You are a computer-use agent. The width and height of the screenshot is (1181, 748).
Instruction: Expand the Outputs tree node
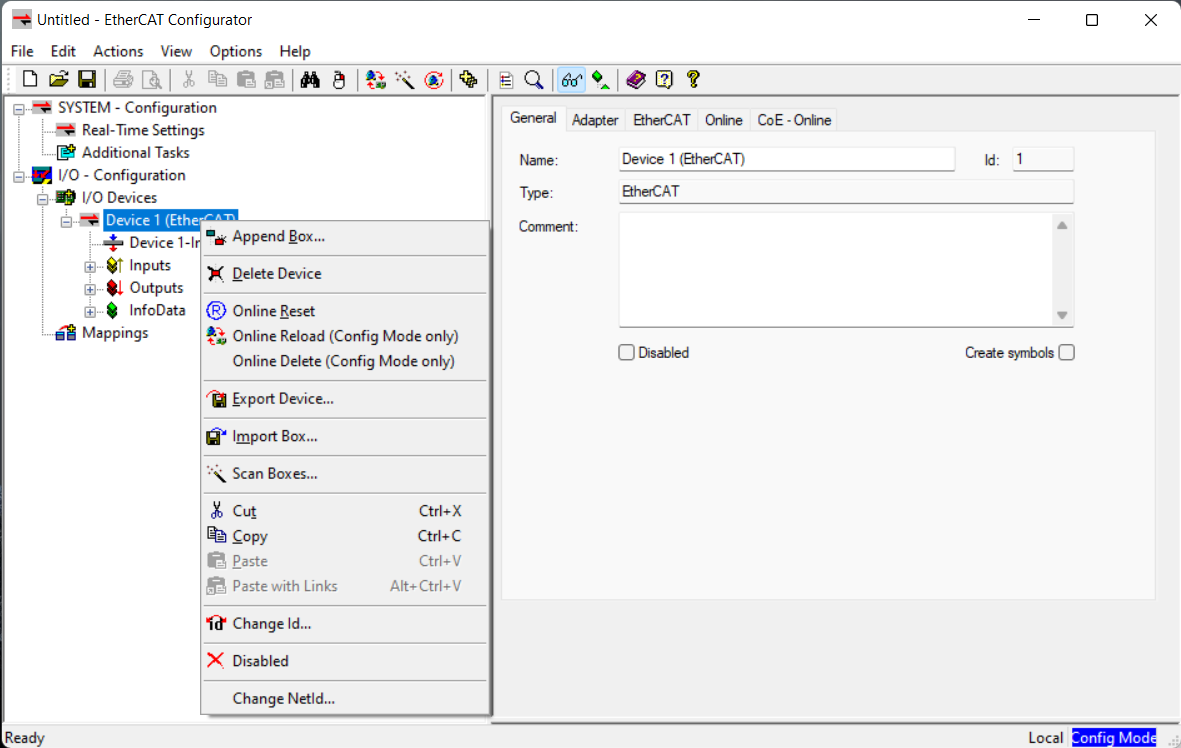point(90,289)
